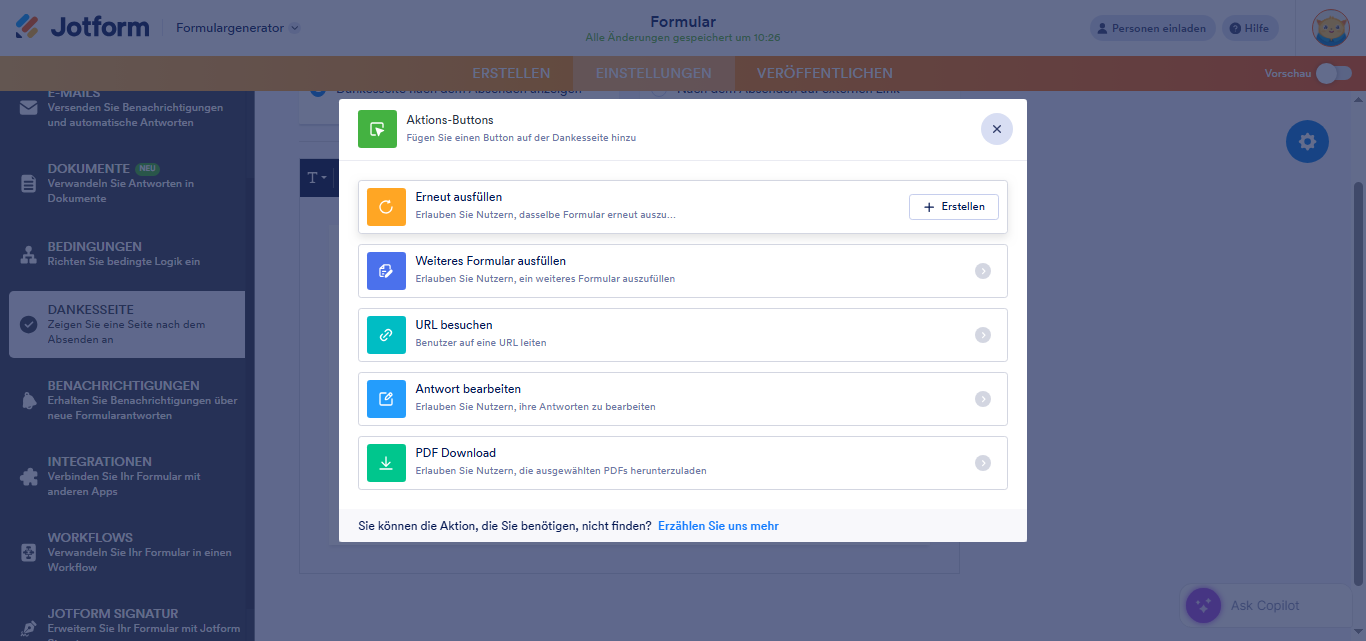Expand the Weiteres Formular ausfüllen arrow
Image resolution: width=1366 pixels, height=641 pixels.
[983, 271]
